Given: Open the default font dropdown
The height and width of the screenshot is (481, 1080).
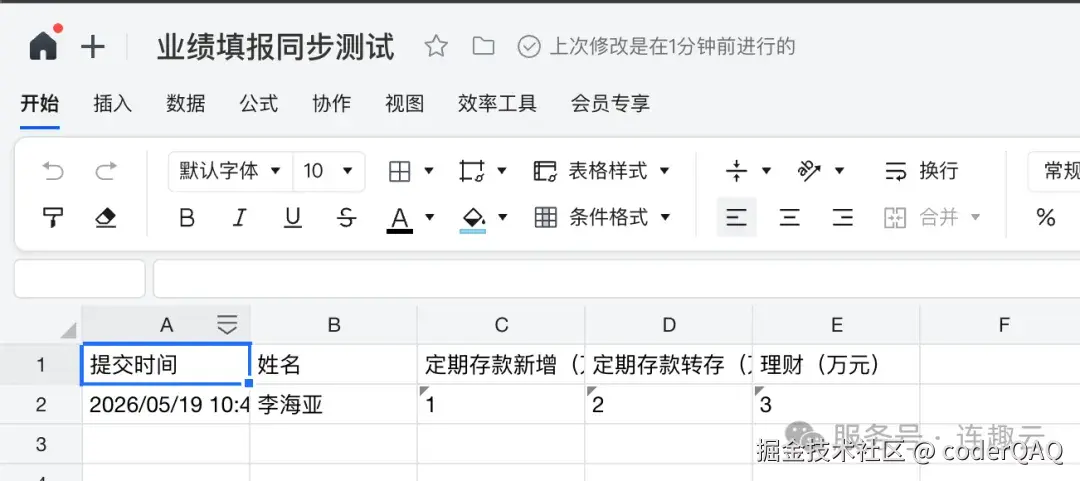Looking at the screenshot, I should point(230,171).
